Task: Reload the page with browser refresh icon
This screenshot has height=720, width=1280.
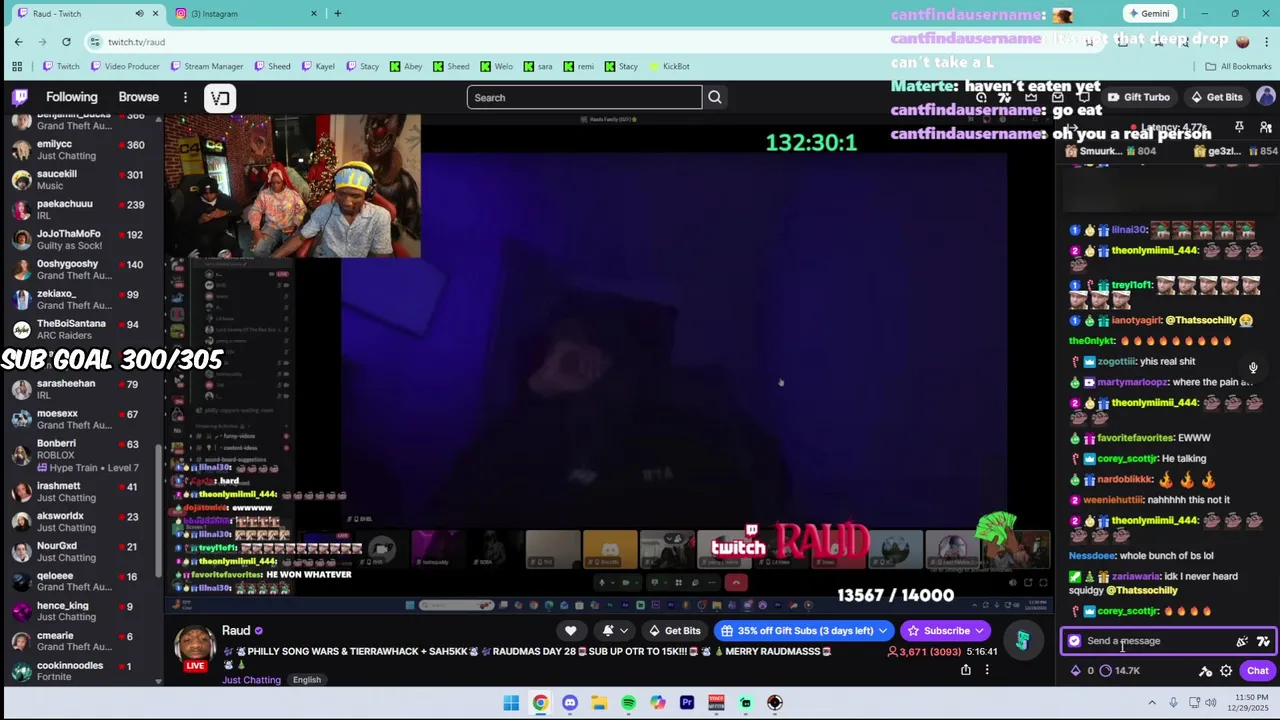Action: tap(66, 41)
